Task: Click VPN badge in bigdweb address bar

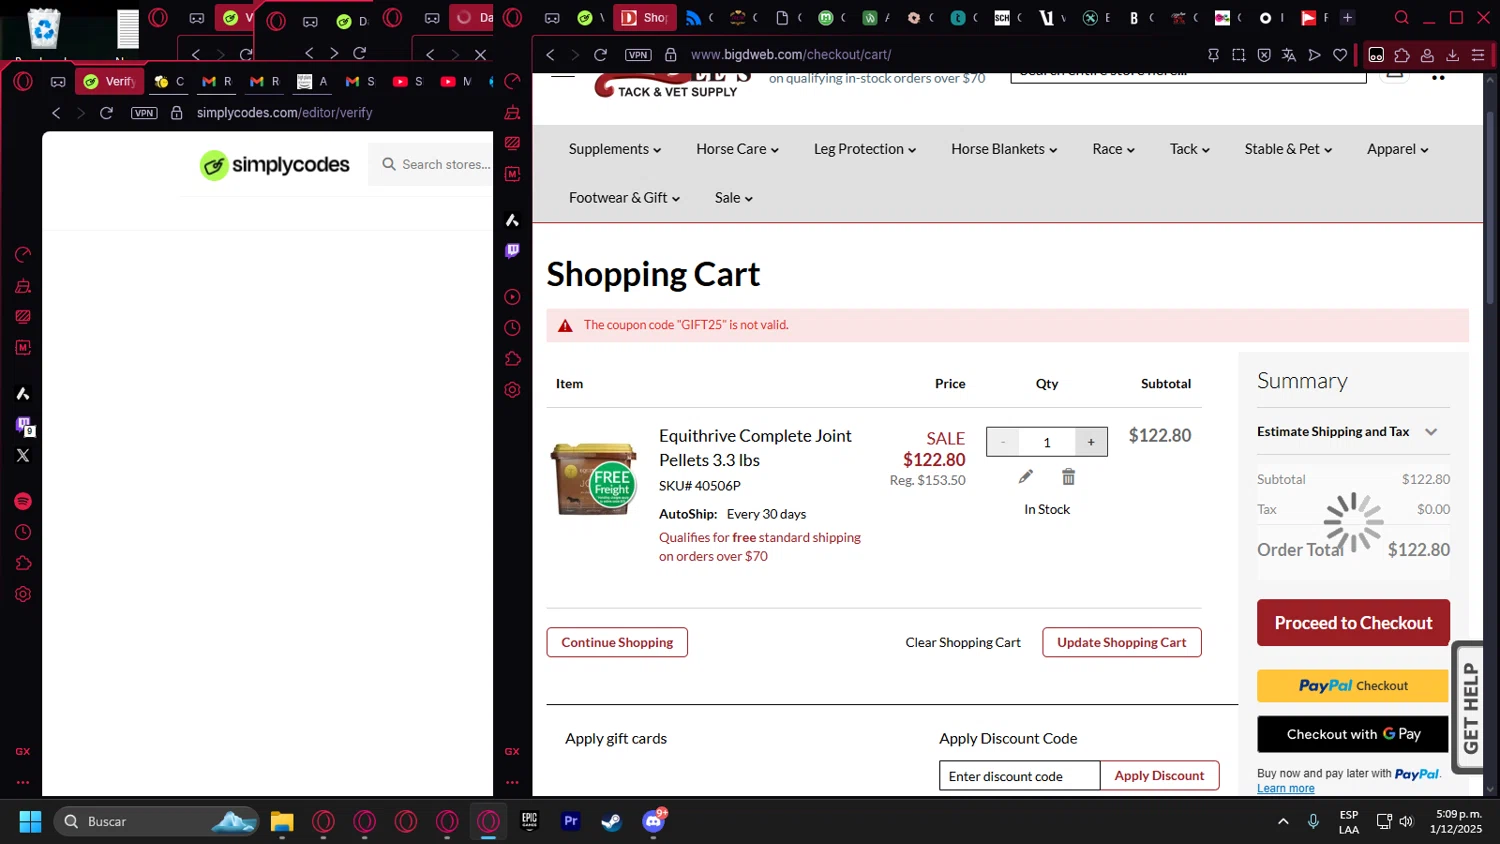Action: click(x=638, y=55)
